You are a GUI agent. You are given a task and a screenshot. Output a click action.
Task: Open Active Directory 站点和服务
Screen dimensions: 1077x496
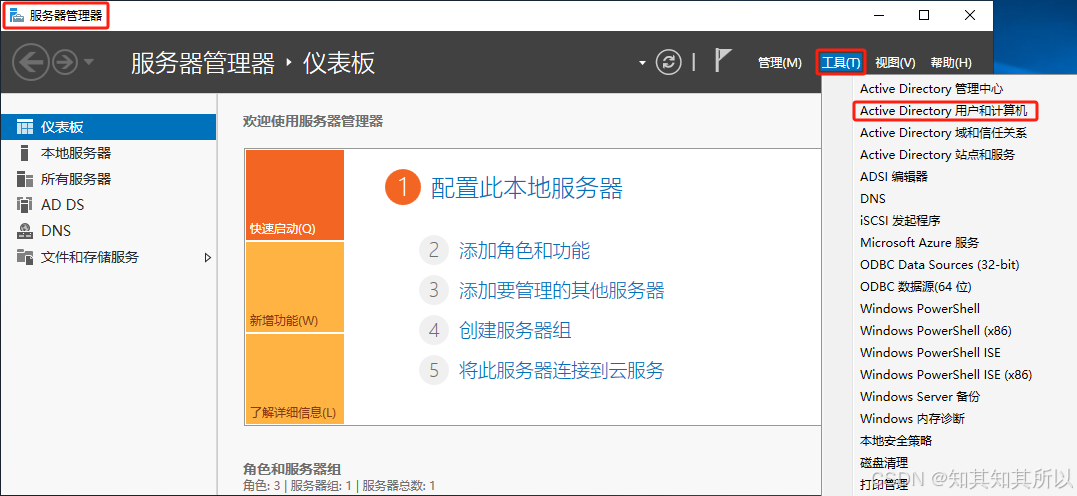pyautogui.click(x=938, y=155)
